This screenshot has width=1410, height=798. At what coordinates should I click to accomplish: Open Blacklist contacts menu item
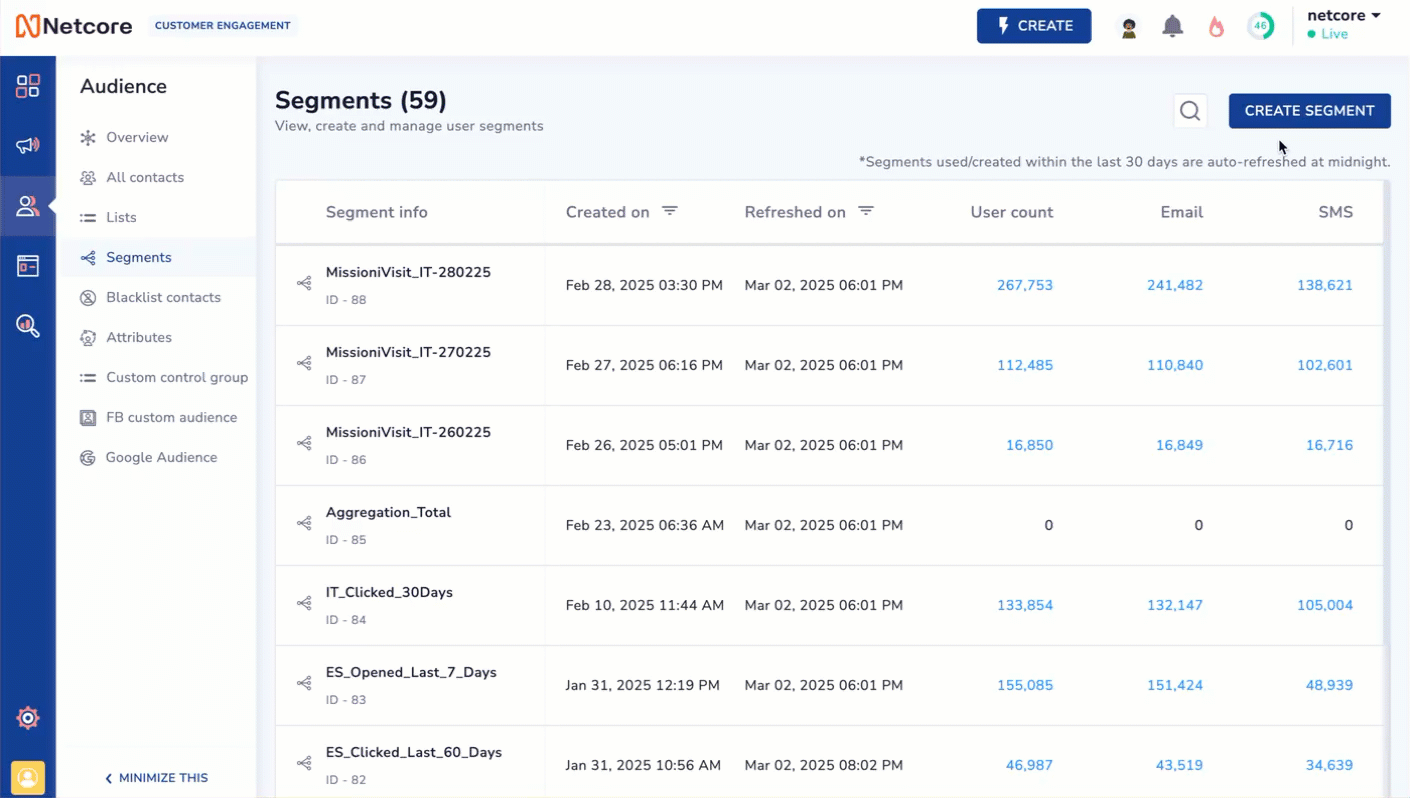tap(163, 297)
